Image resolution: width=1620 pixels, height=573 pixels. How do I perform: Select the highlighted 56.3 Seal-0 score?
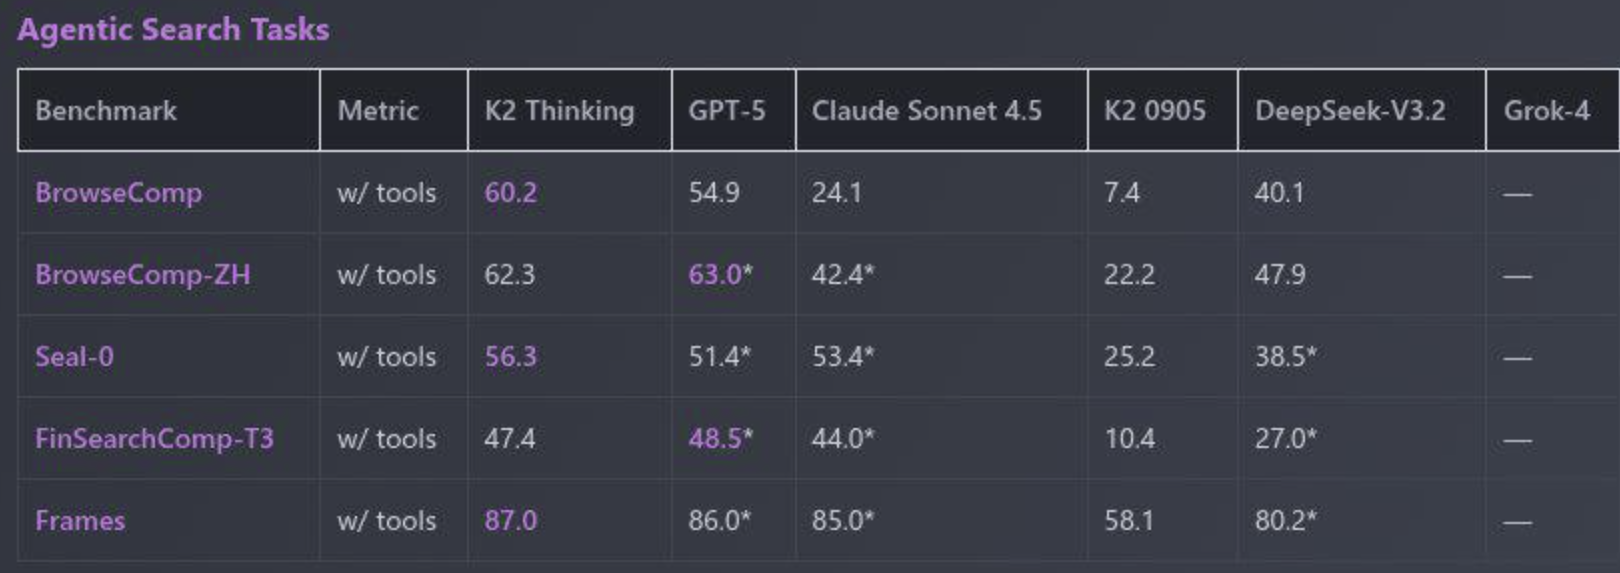pos(511,356)
